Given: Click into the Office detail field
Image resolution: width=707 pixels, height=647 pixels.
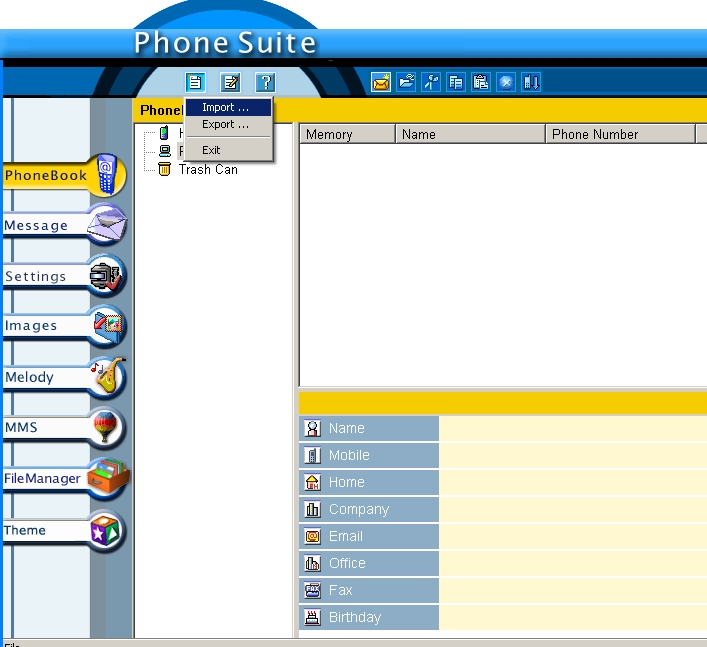Looking at the screenshot, I should click(573, 564).
